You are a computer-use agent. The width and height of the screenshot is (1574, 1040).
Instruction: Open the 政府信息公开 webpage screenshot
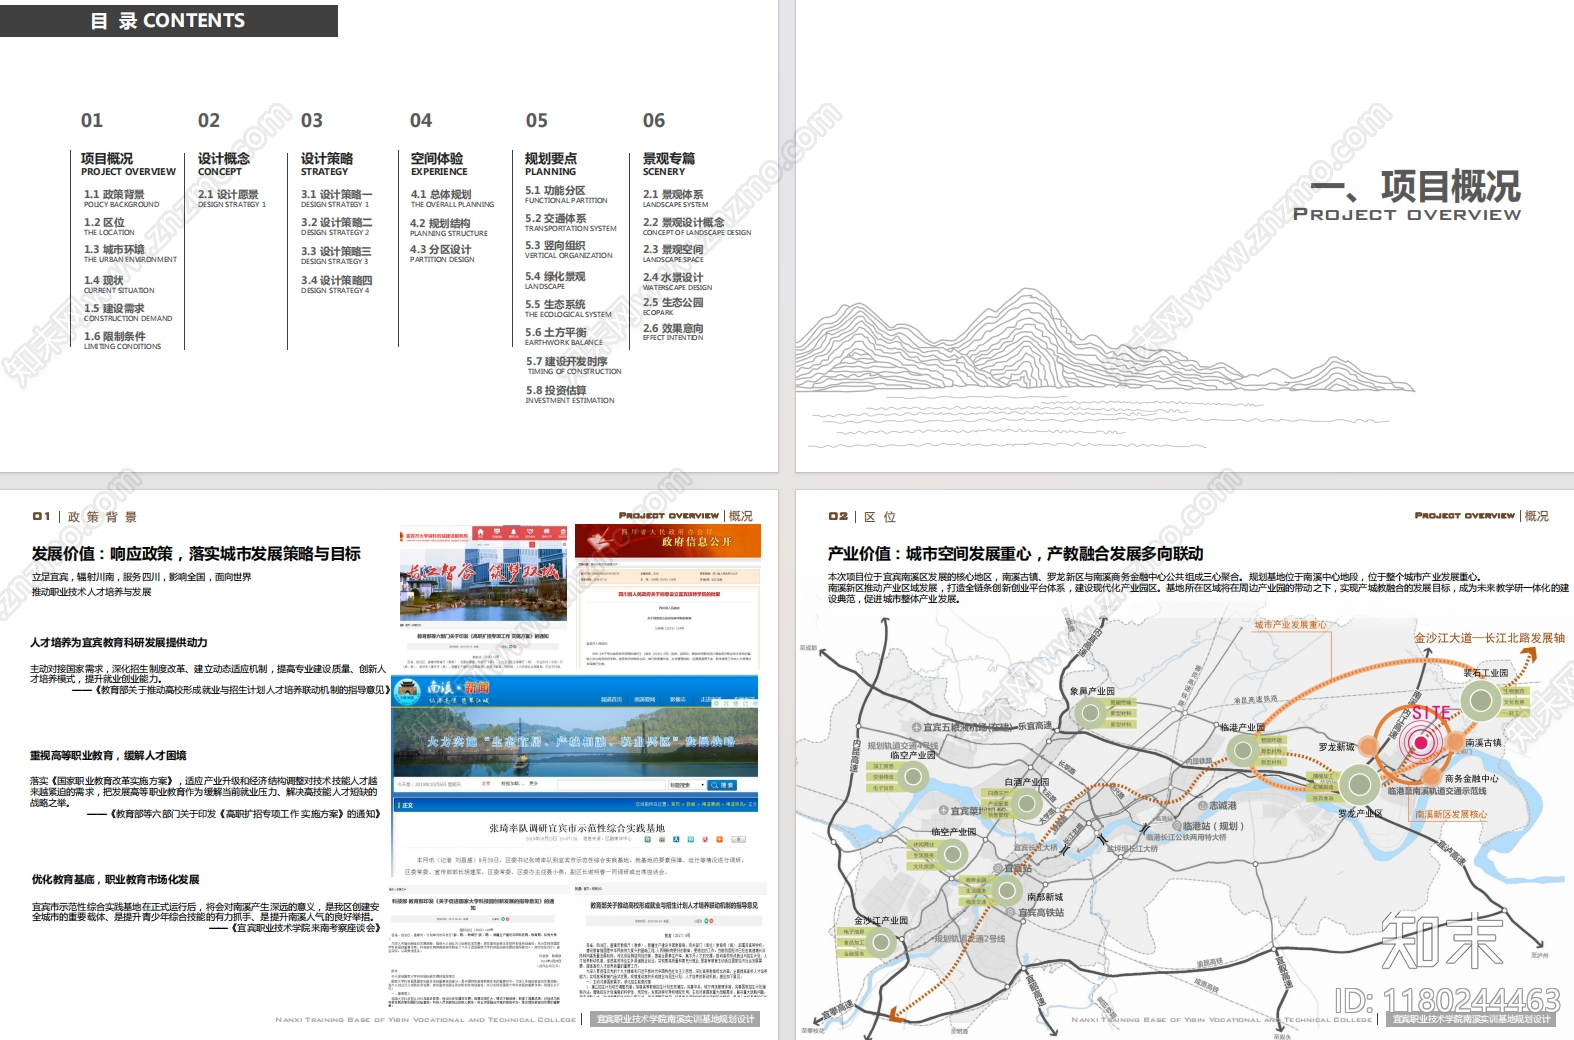click(668, 596)
